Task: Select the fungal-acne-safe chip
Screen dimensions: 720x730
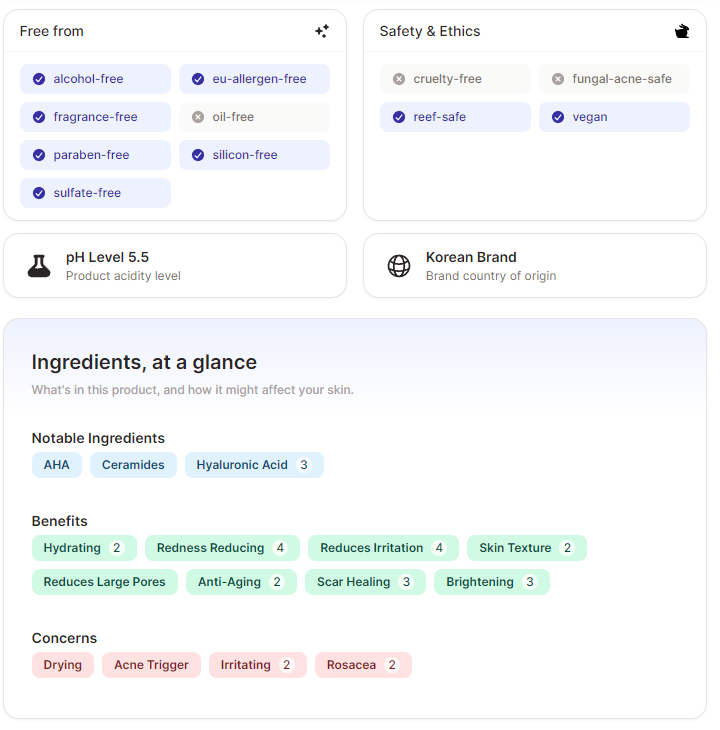Action: [614, 79]
